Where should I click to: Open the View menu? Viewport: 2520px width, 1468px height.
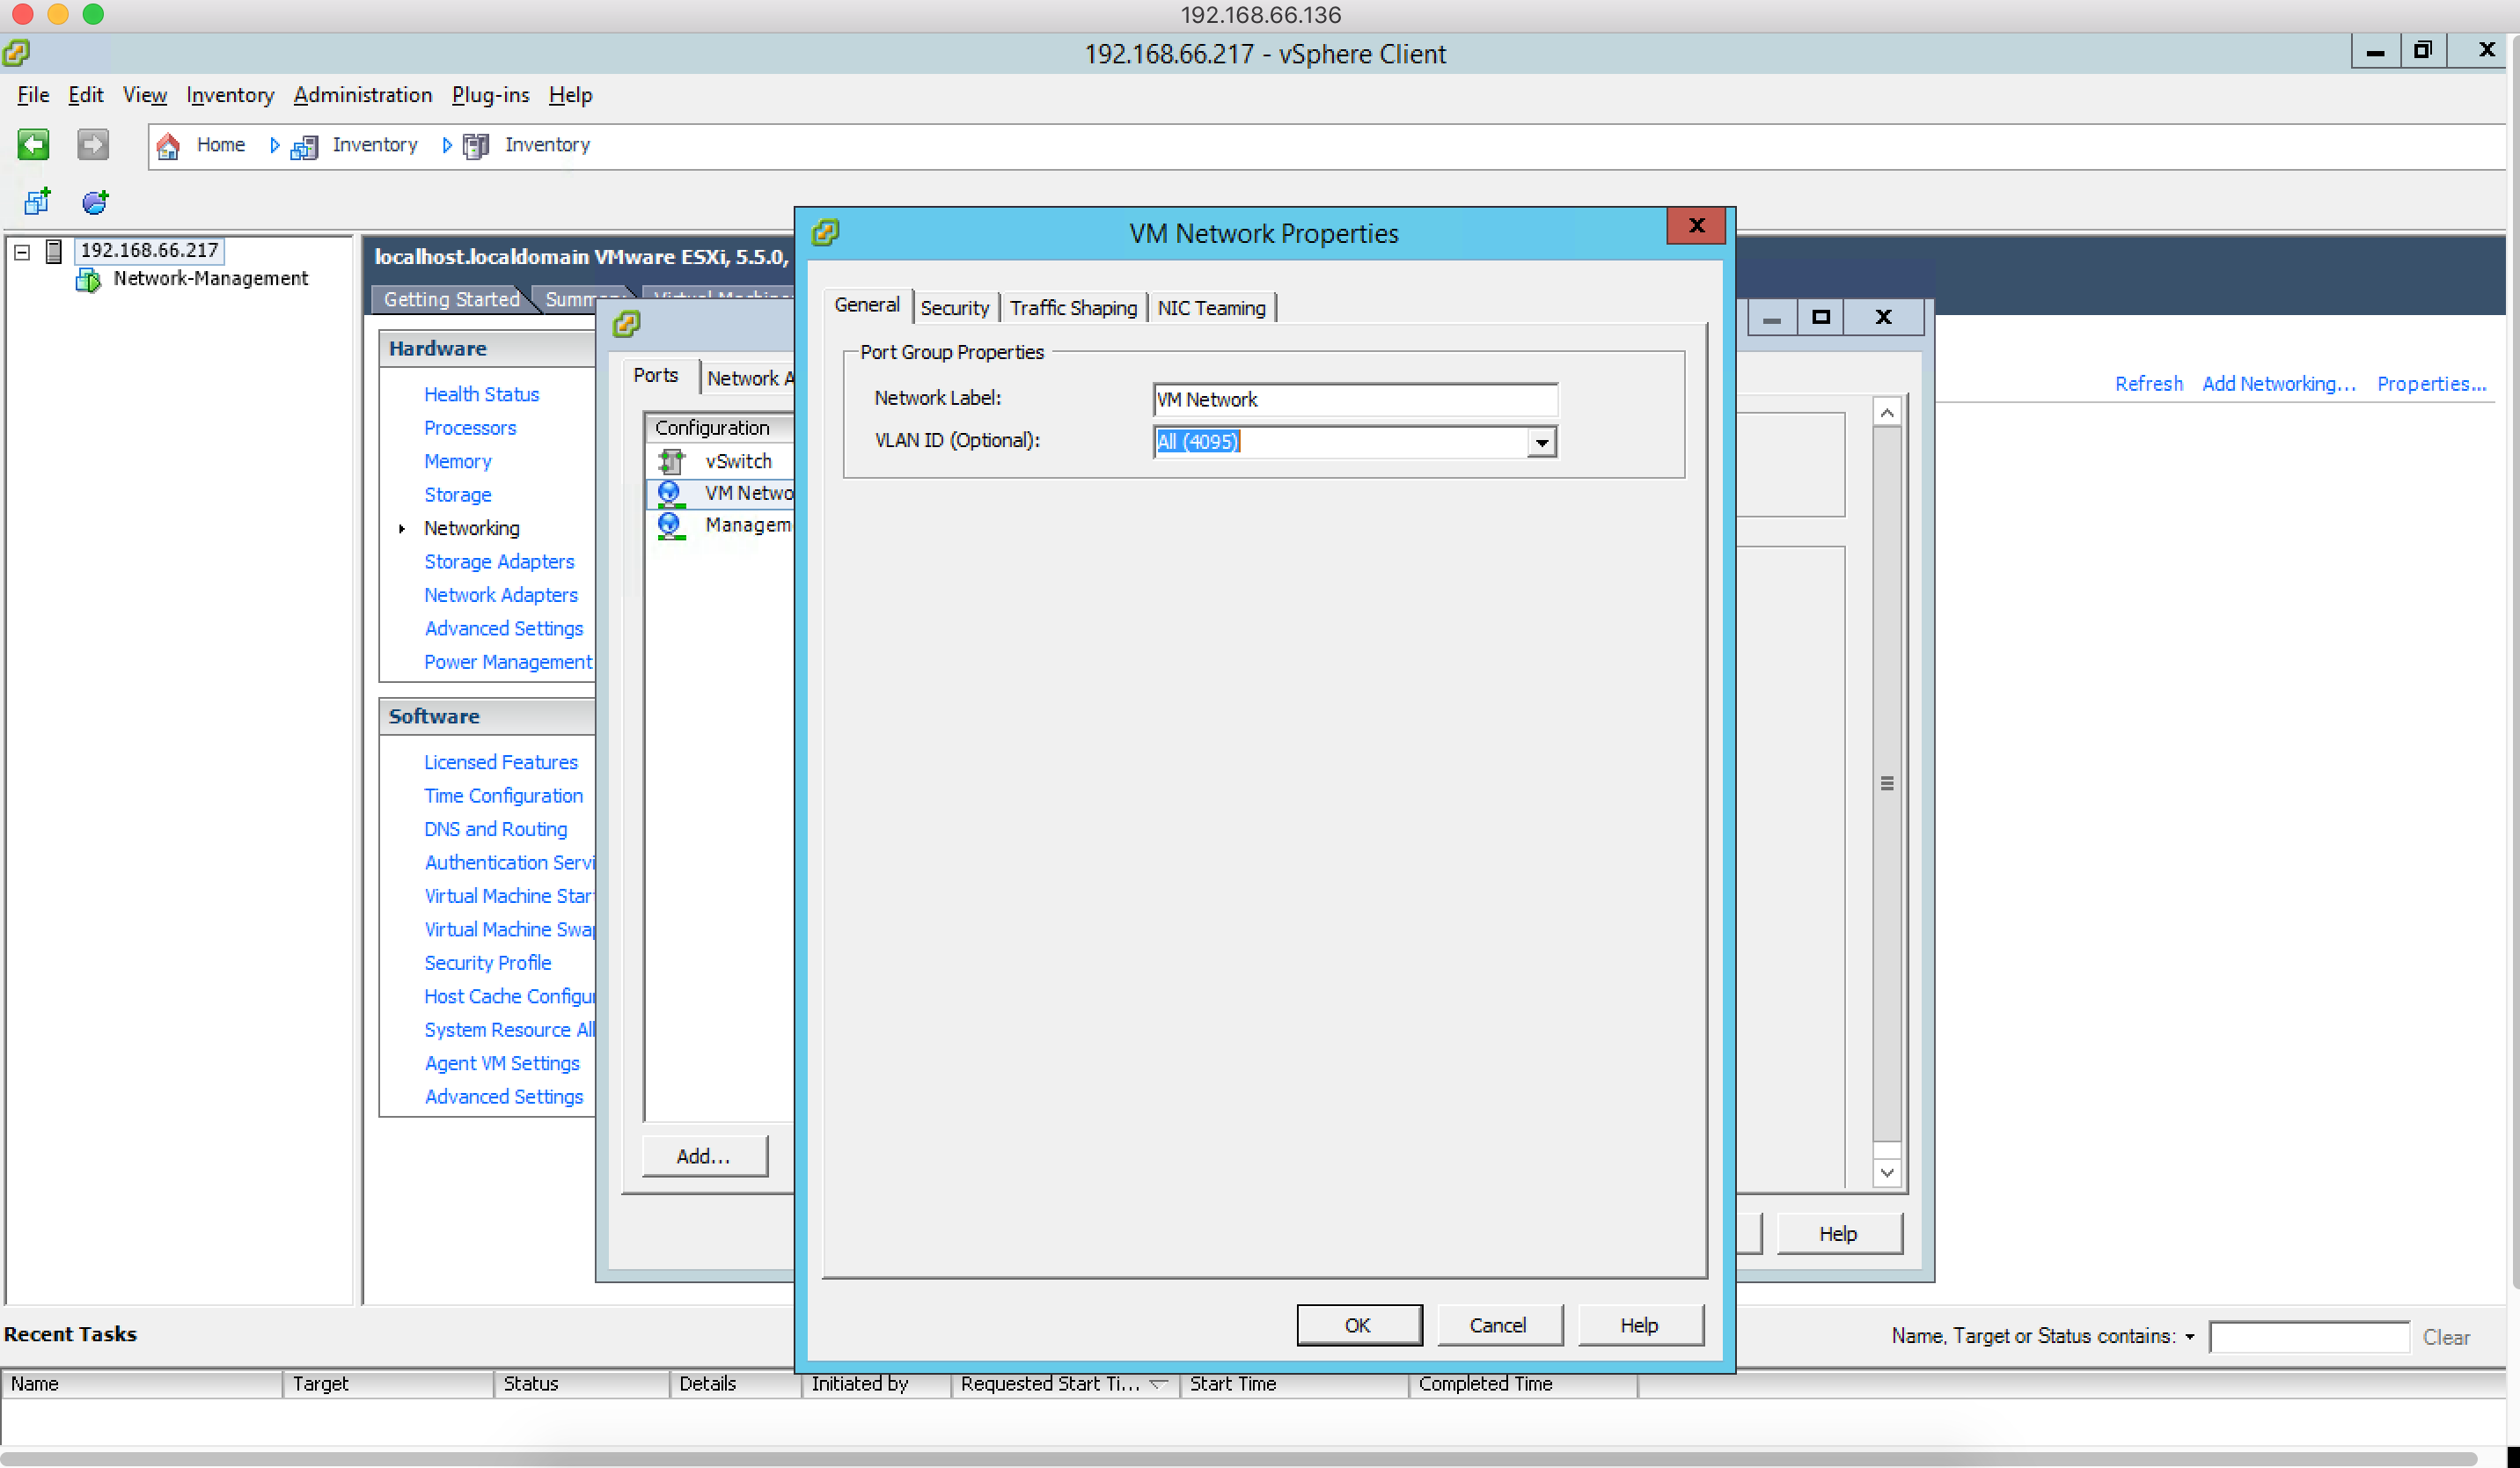(x=145, y=95)
